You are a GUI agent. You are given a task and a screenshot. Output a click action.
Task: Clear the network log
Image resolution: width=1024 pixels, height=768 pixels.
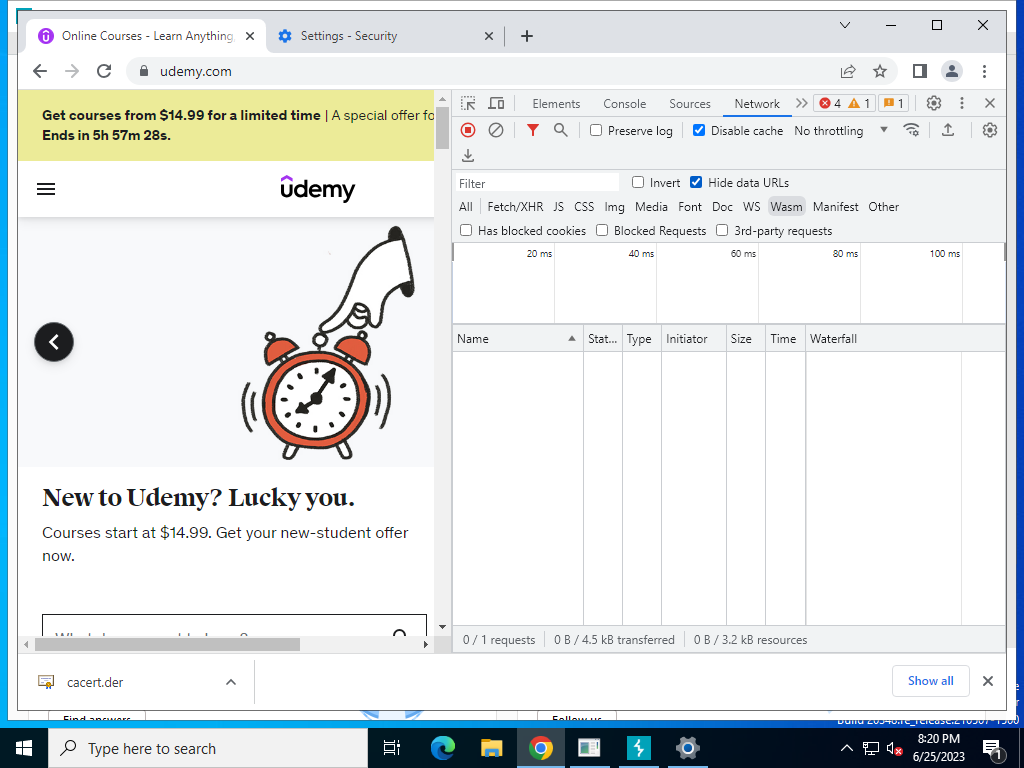point(496,130)
